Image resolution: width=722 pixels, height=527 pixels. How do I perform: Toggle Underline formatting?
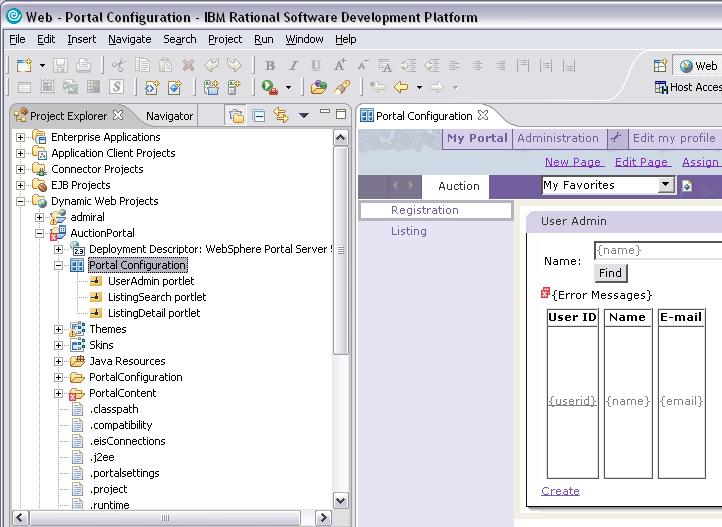point(316,66)
